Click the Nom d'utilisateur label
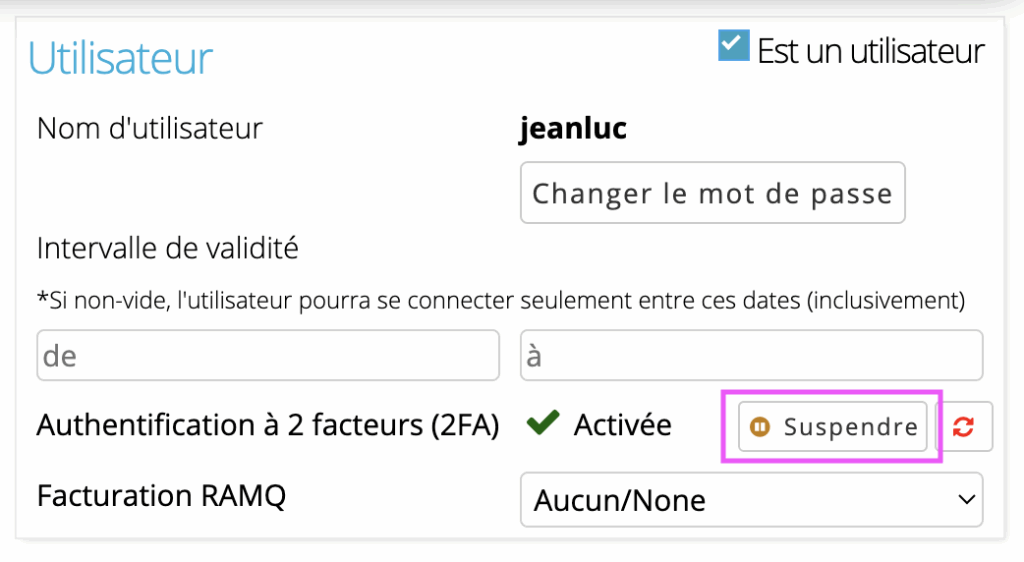1024x562 pixels. (150, 128)
